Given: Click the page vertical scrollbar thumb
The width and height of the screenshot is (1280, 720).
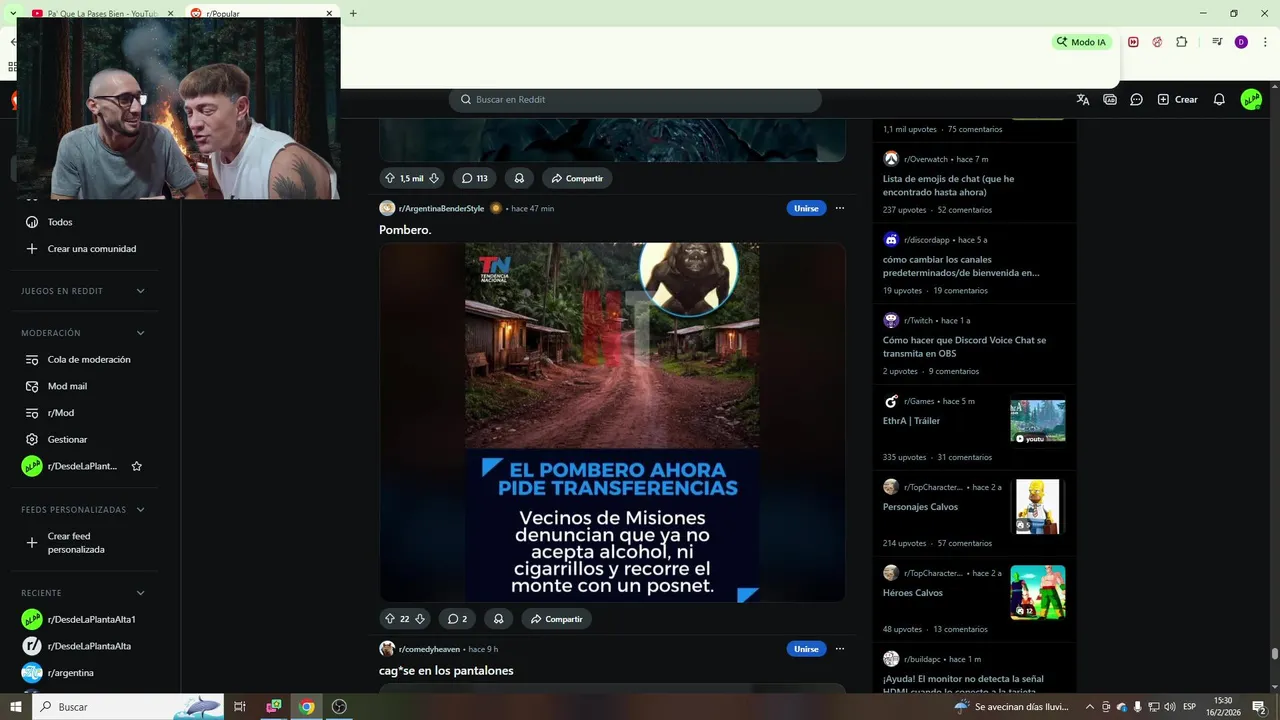Looking at the screenshot, I should coord(1274,654).
